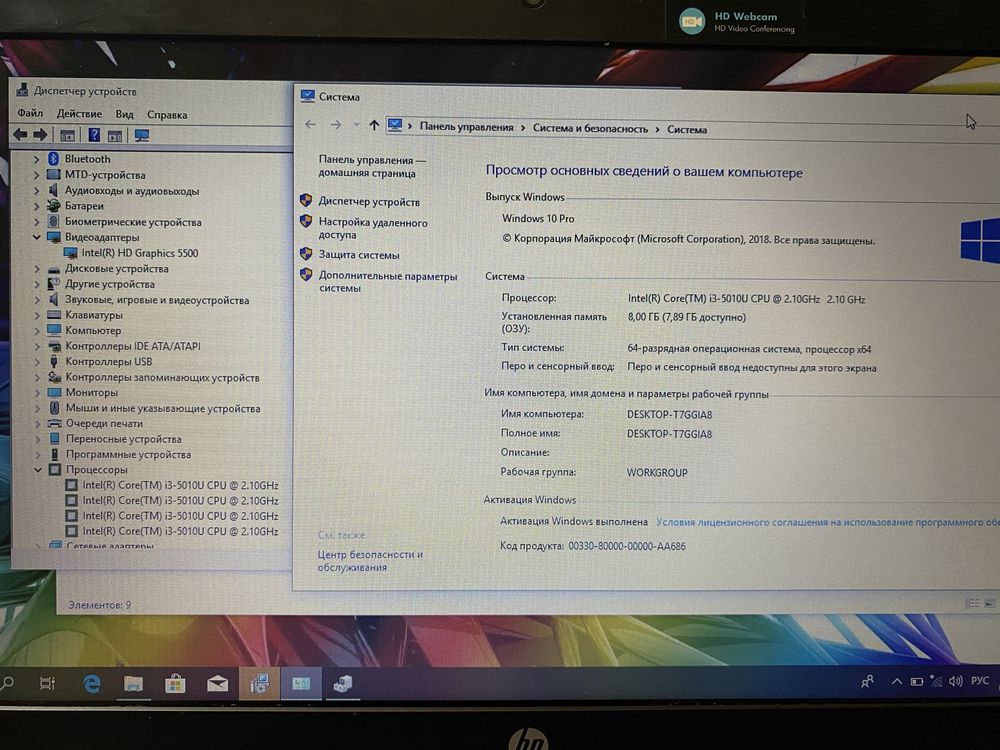Expand the Дисковые устройства node
Screen dimensions: 1000x750
pos(37,268)
